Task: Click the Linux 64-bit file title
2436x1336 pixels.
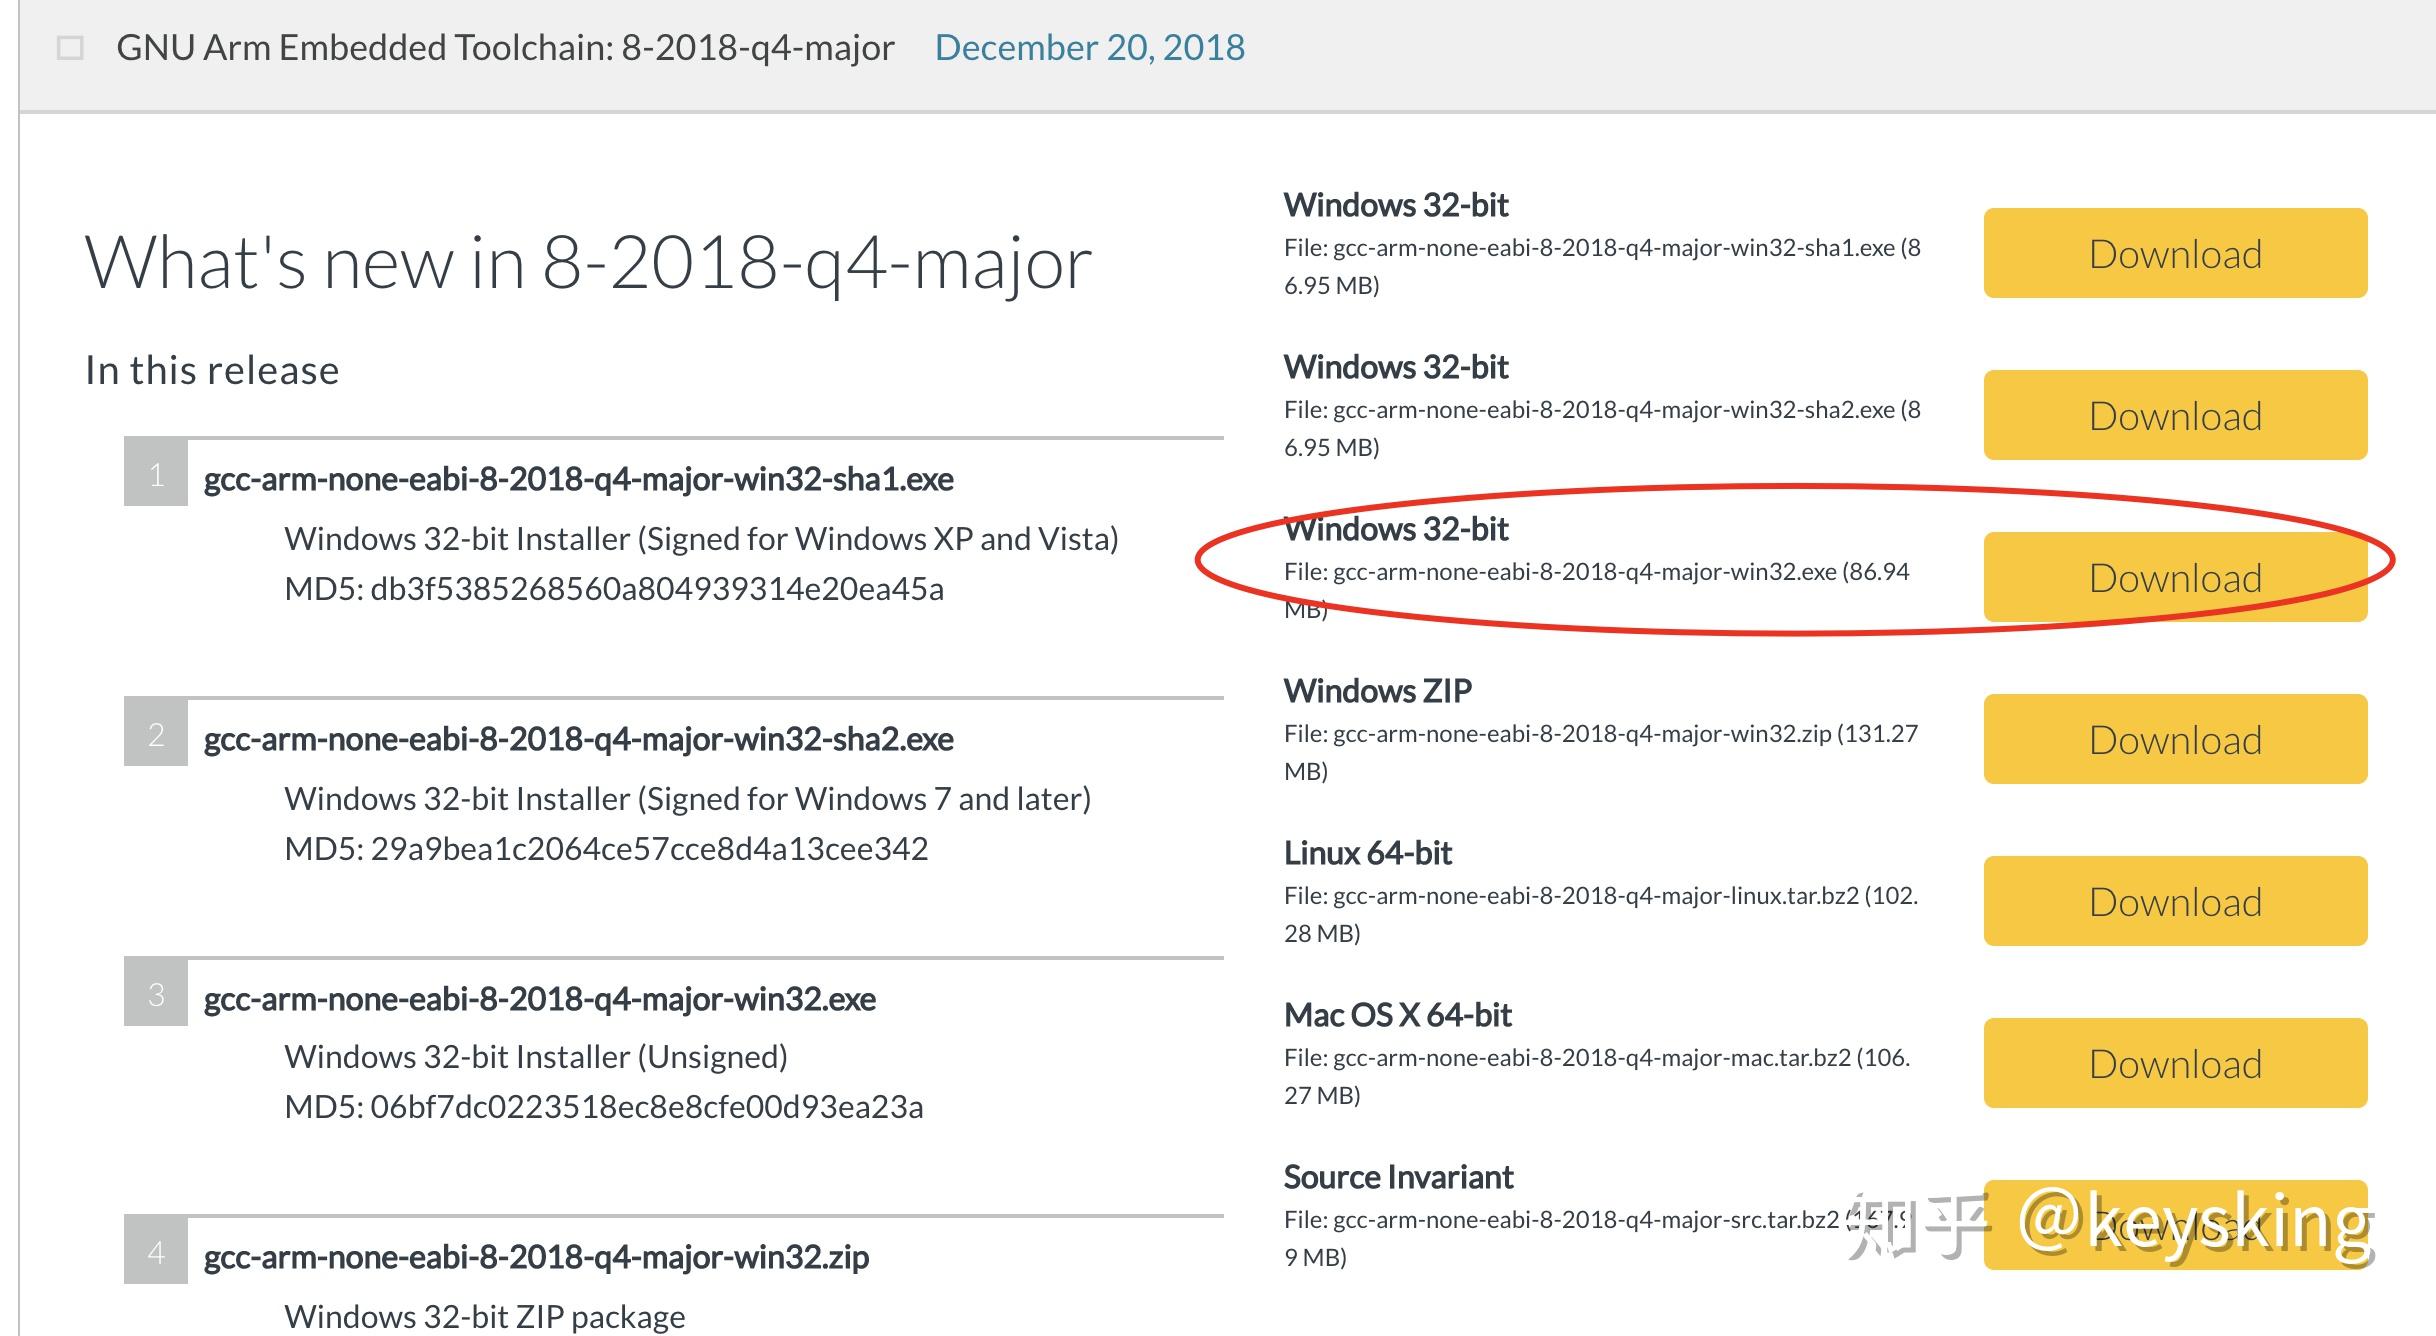Action: tap(1368, 853)
